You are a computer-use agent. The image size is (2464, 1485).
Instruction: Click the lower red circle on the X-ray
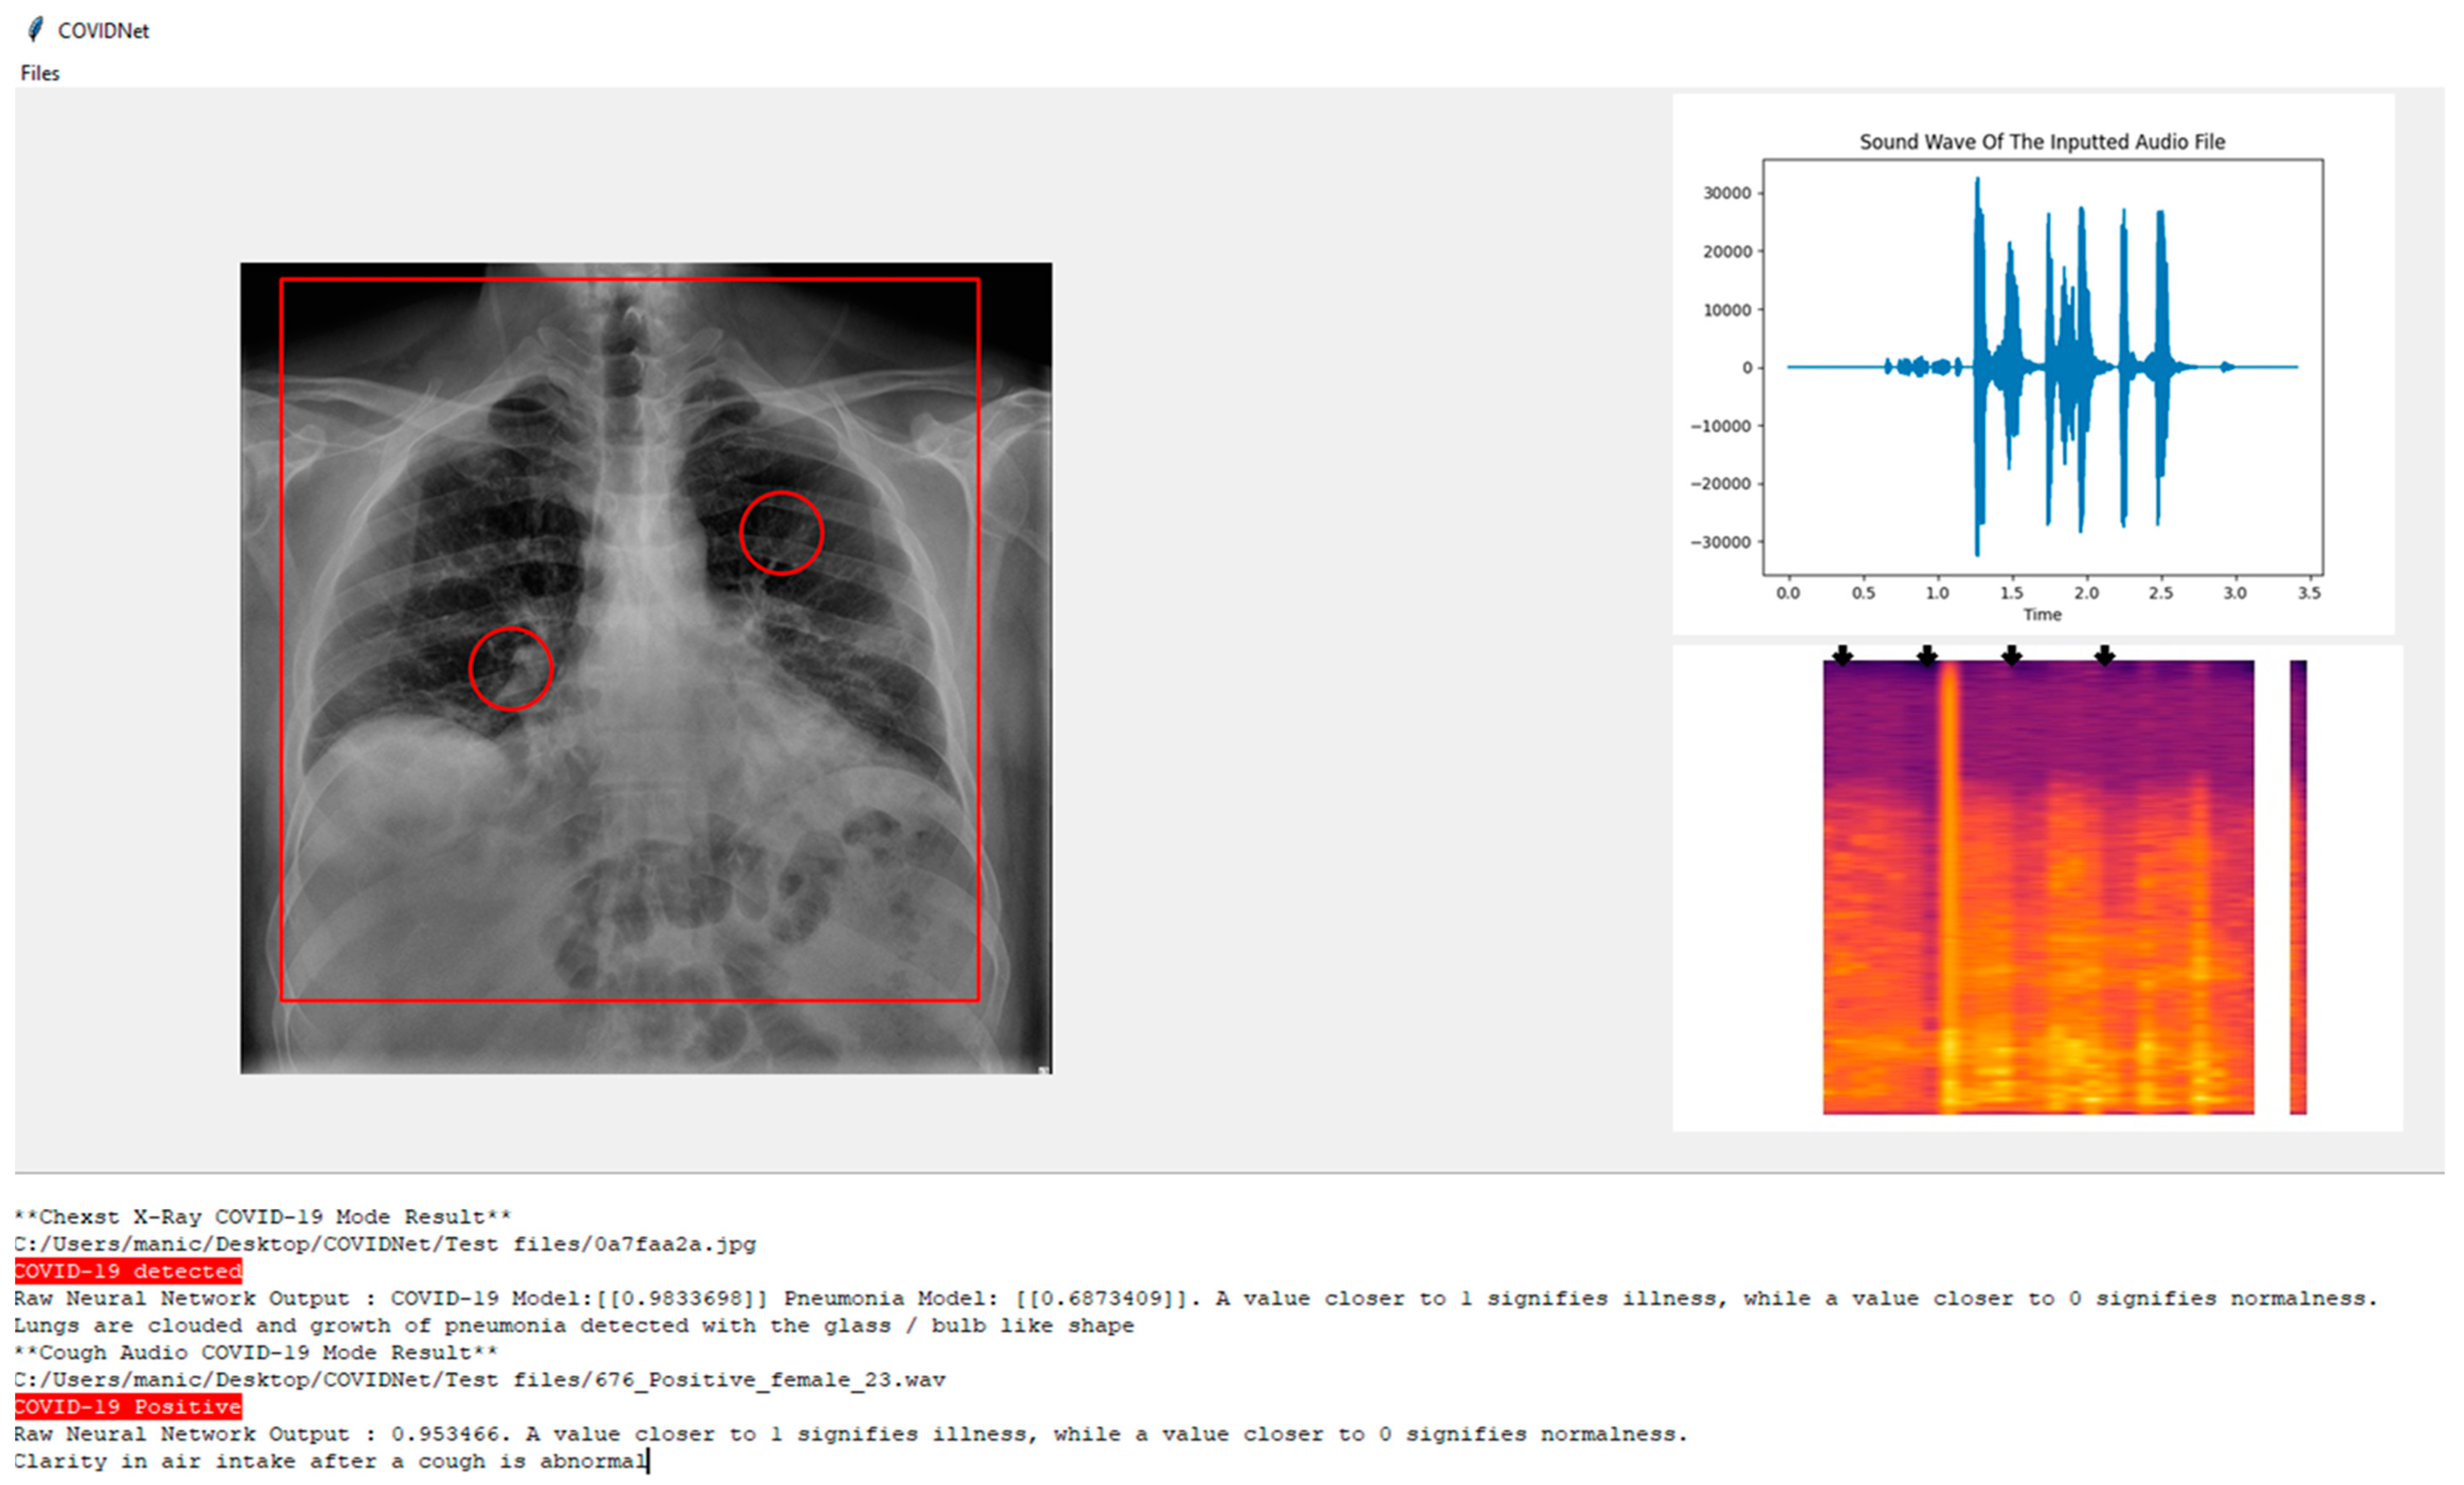(x=511, y=669)
